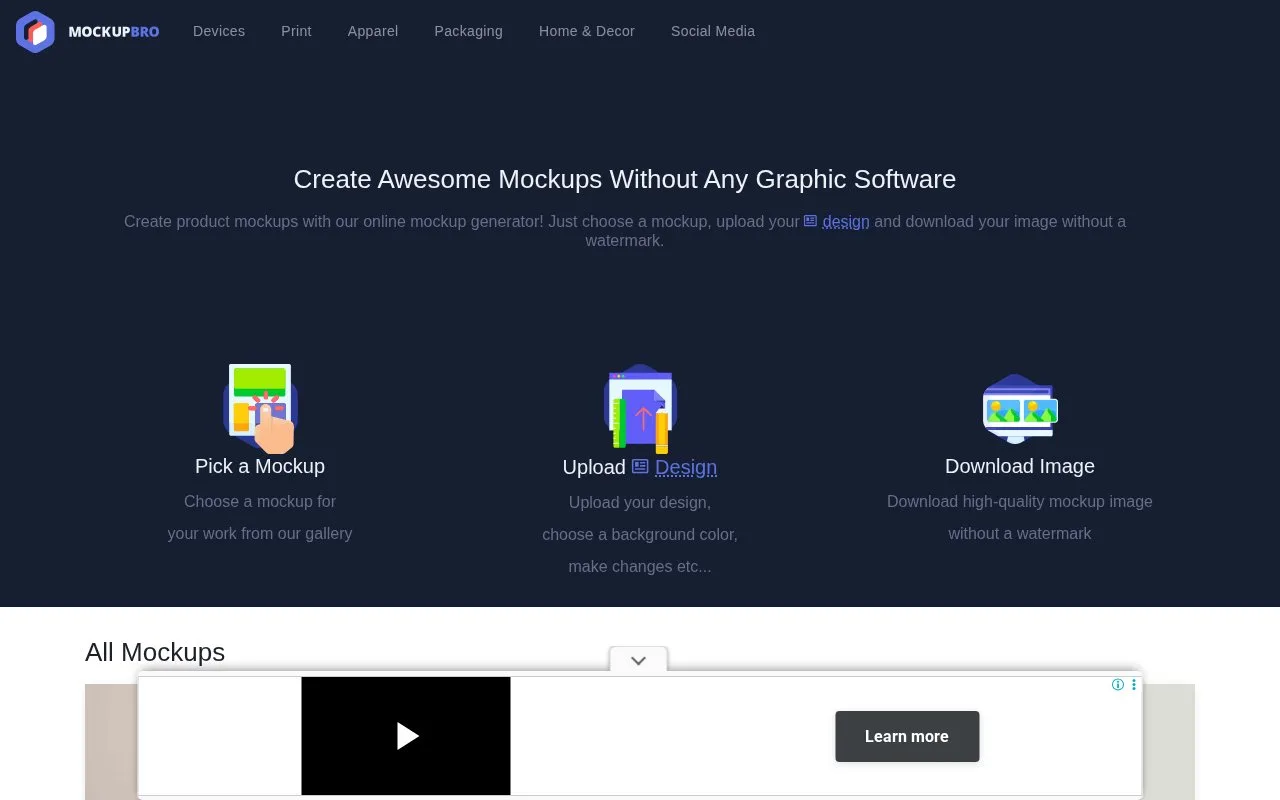Click the Download Image heading
This screenshot has width=1280, height=800.
1020,466
